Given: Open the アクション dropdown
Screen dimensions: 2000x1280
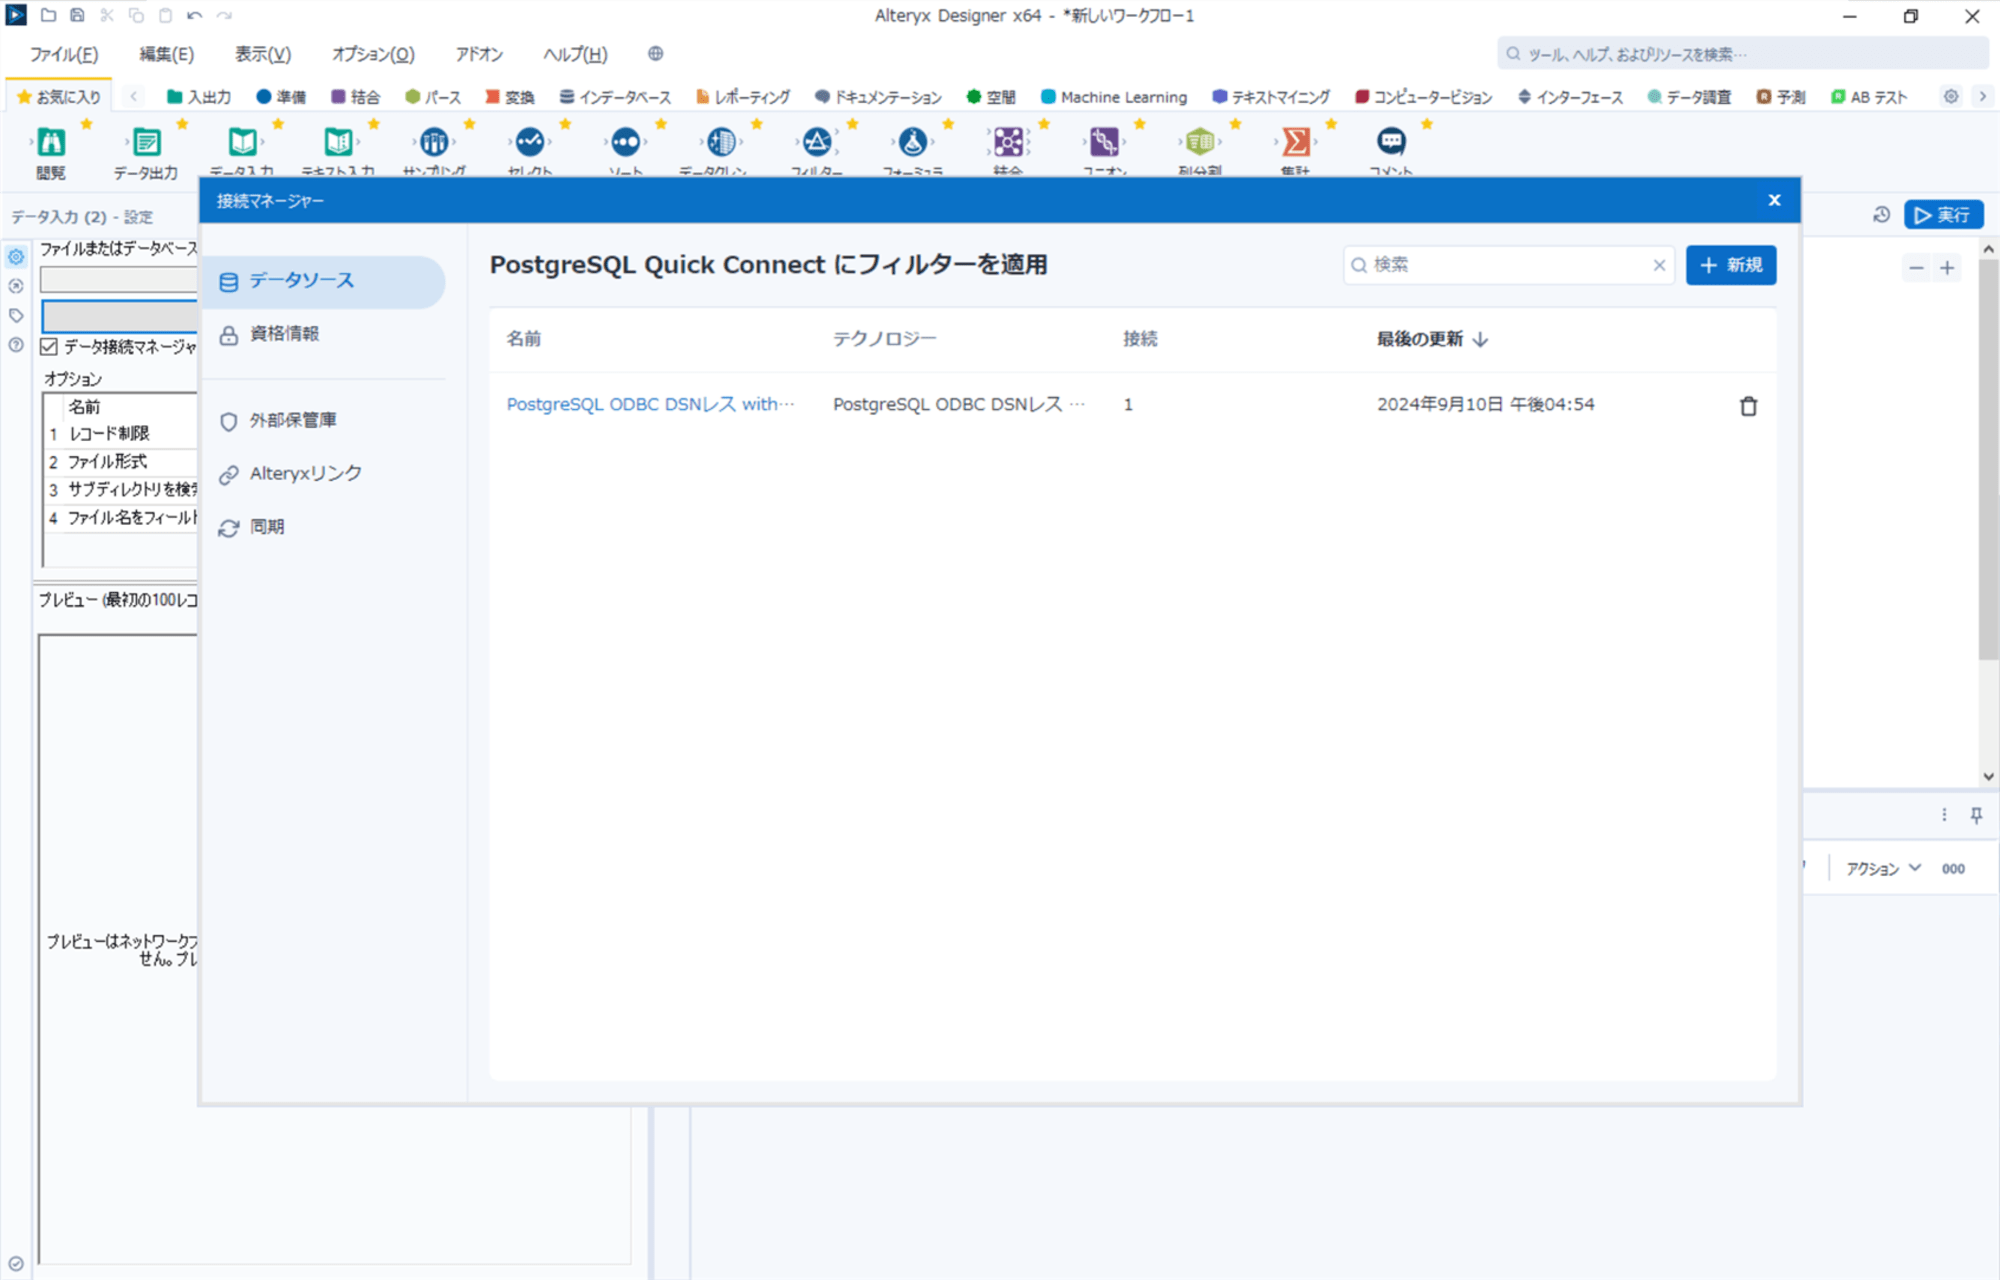Looking at the screenshot, I should click(x=1883, y=869).
